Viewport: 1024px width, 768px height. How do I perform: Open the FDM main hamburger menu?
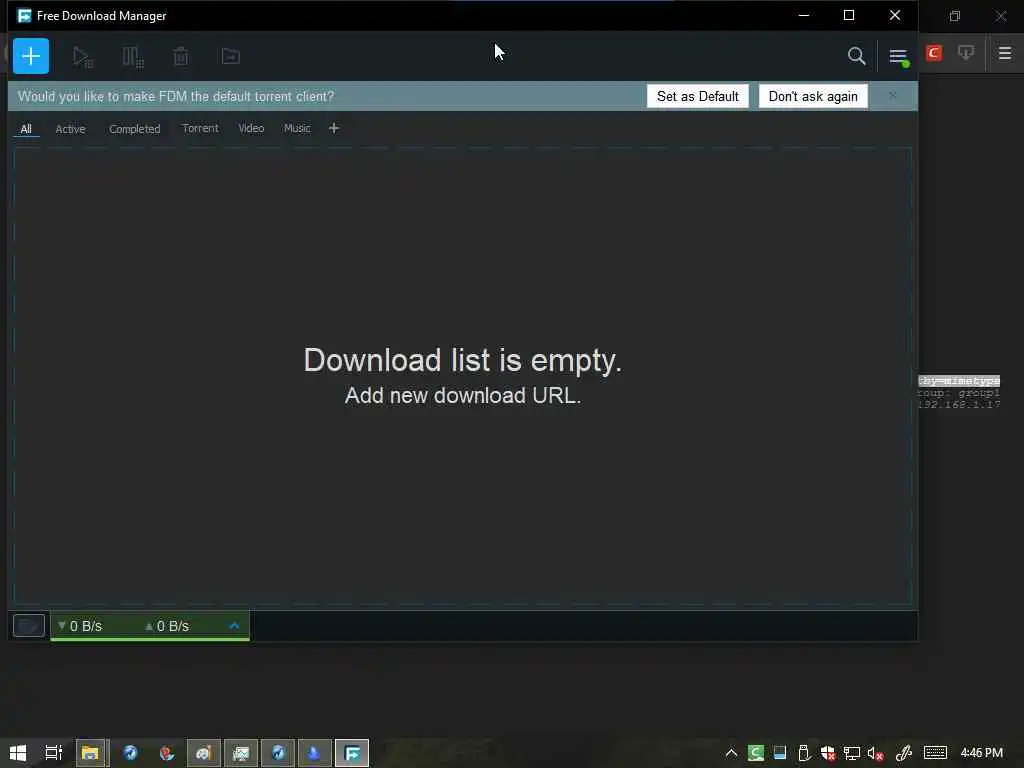(x=899, y=57)
